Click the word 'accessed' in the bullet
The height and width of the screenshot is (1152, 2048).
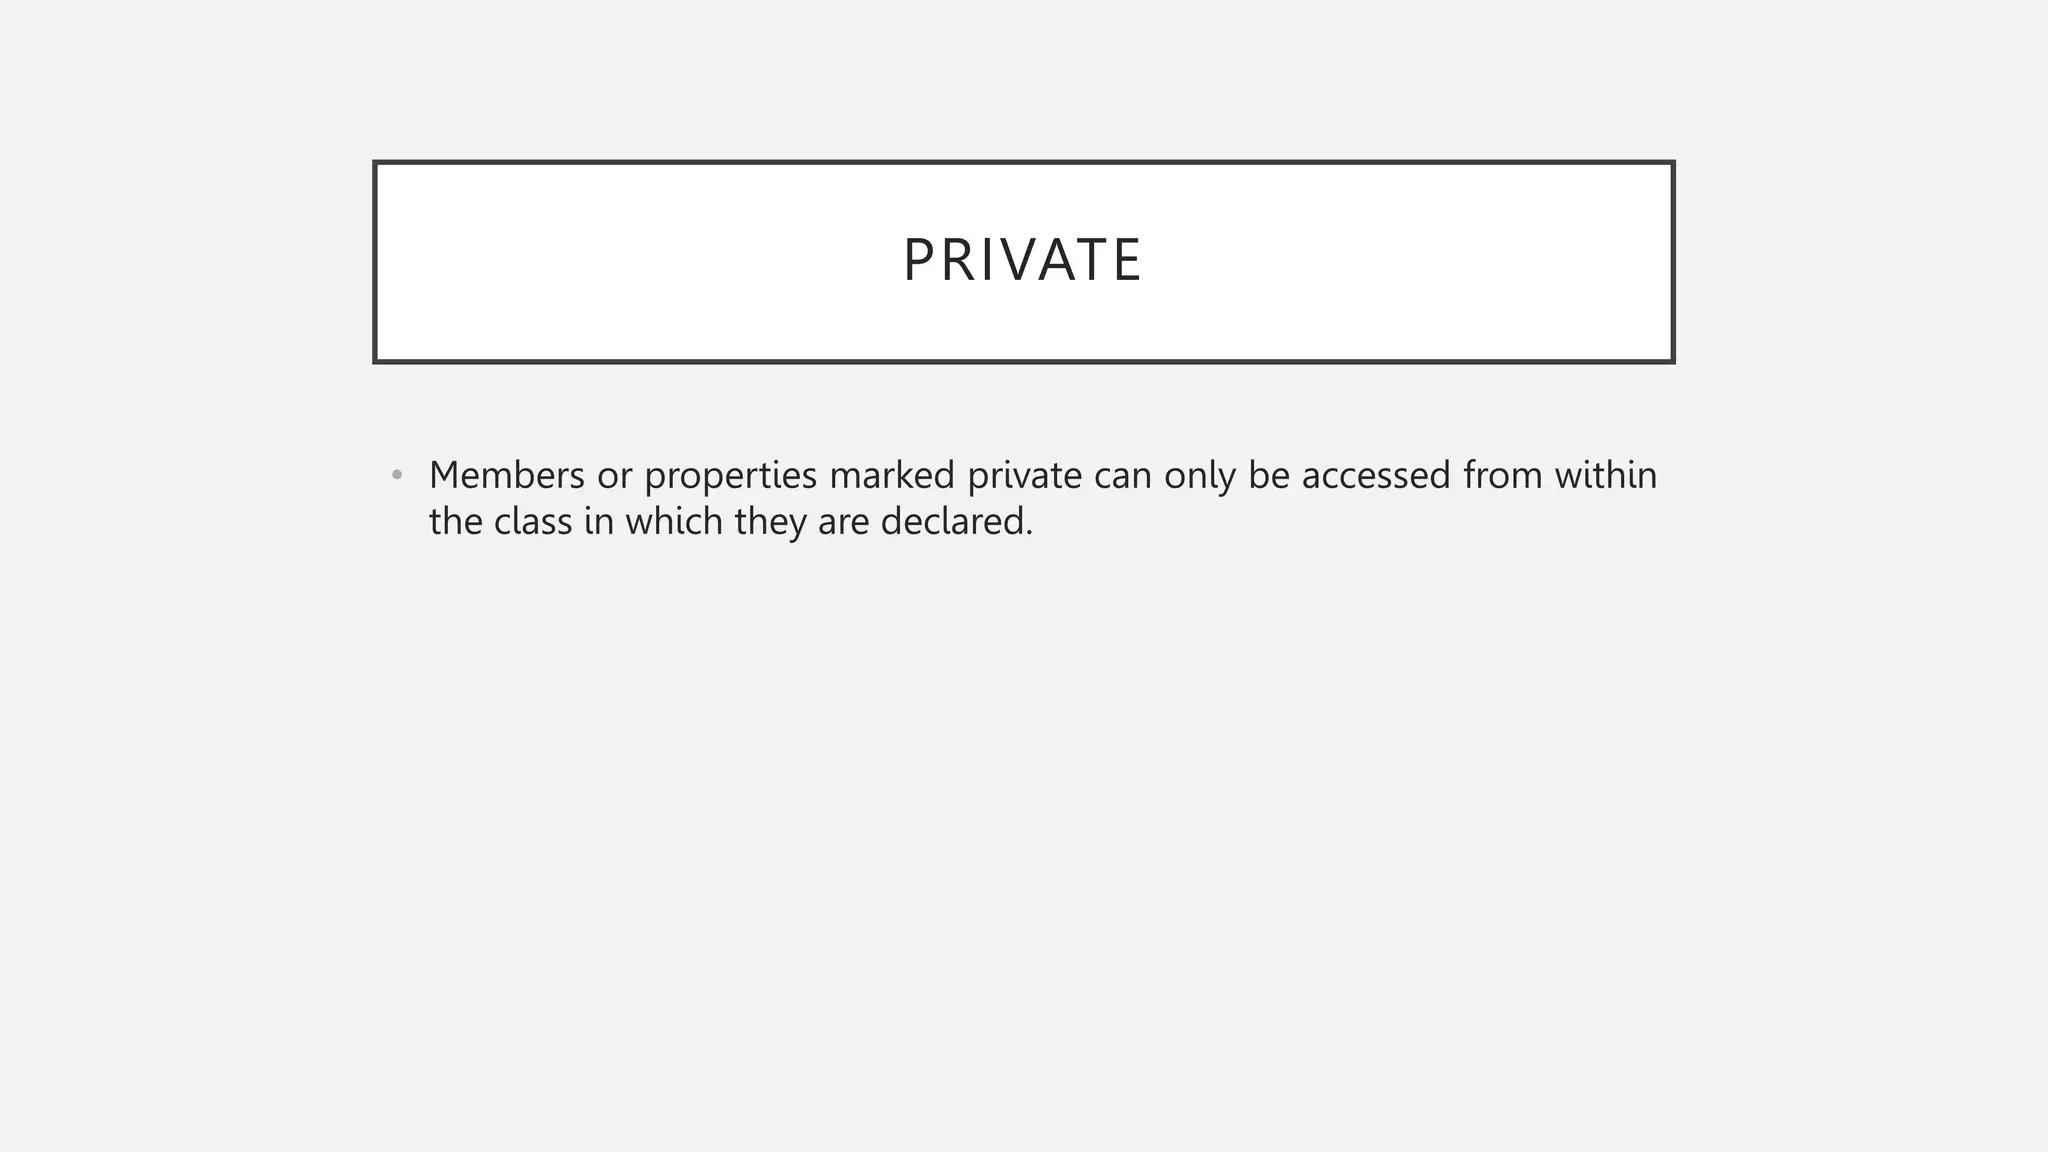click(x=1376, y=475)
